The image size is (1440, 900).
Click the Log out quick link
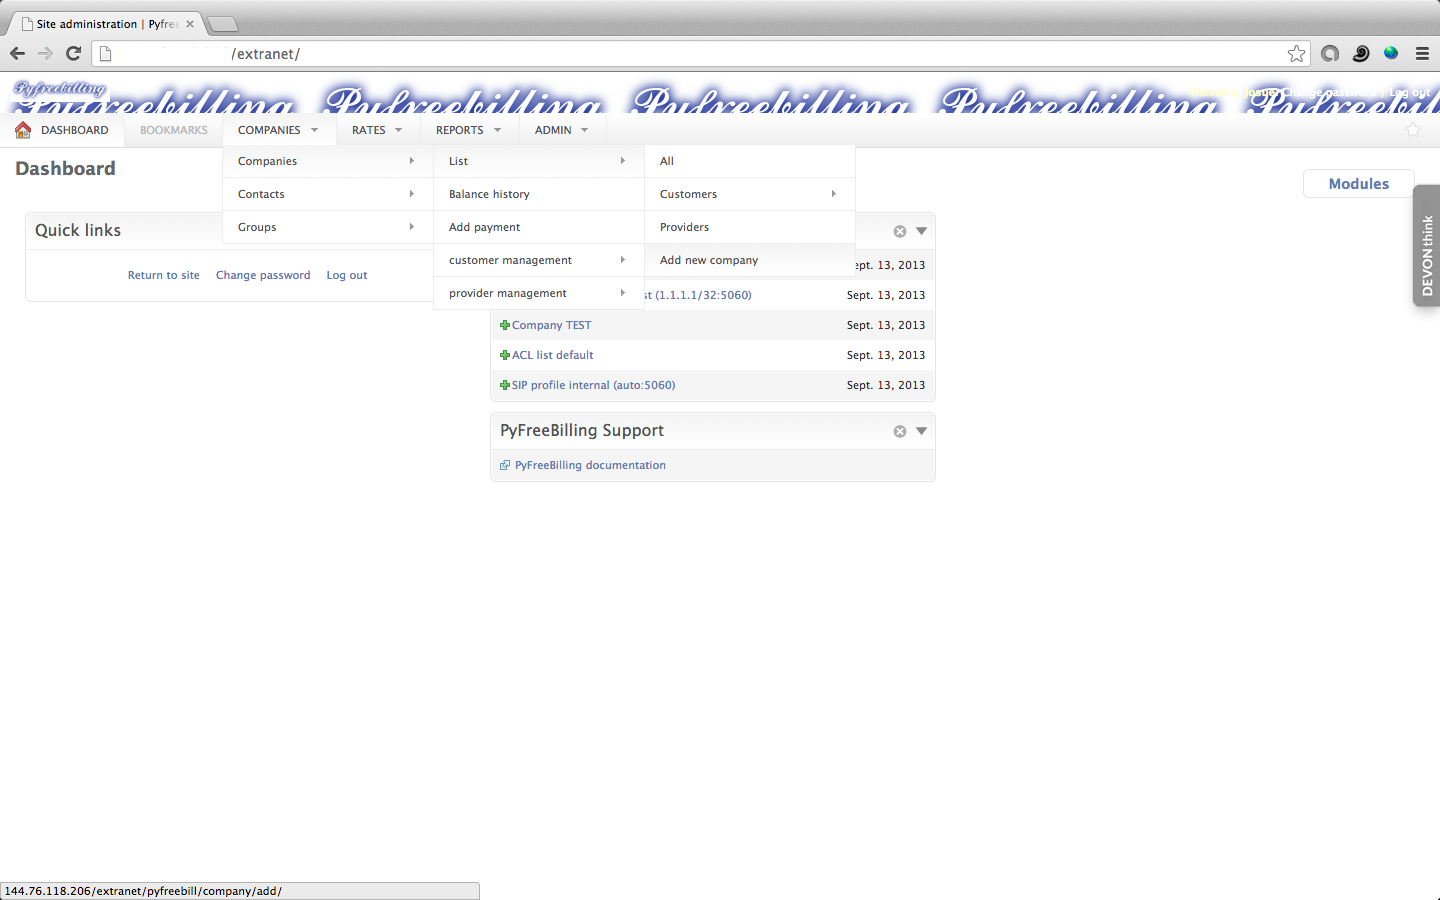347,275
